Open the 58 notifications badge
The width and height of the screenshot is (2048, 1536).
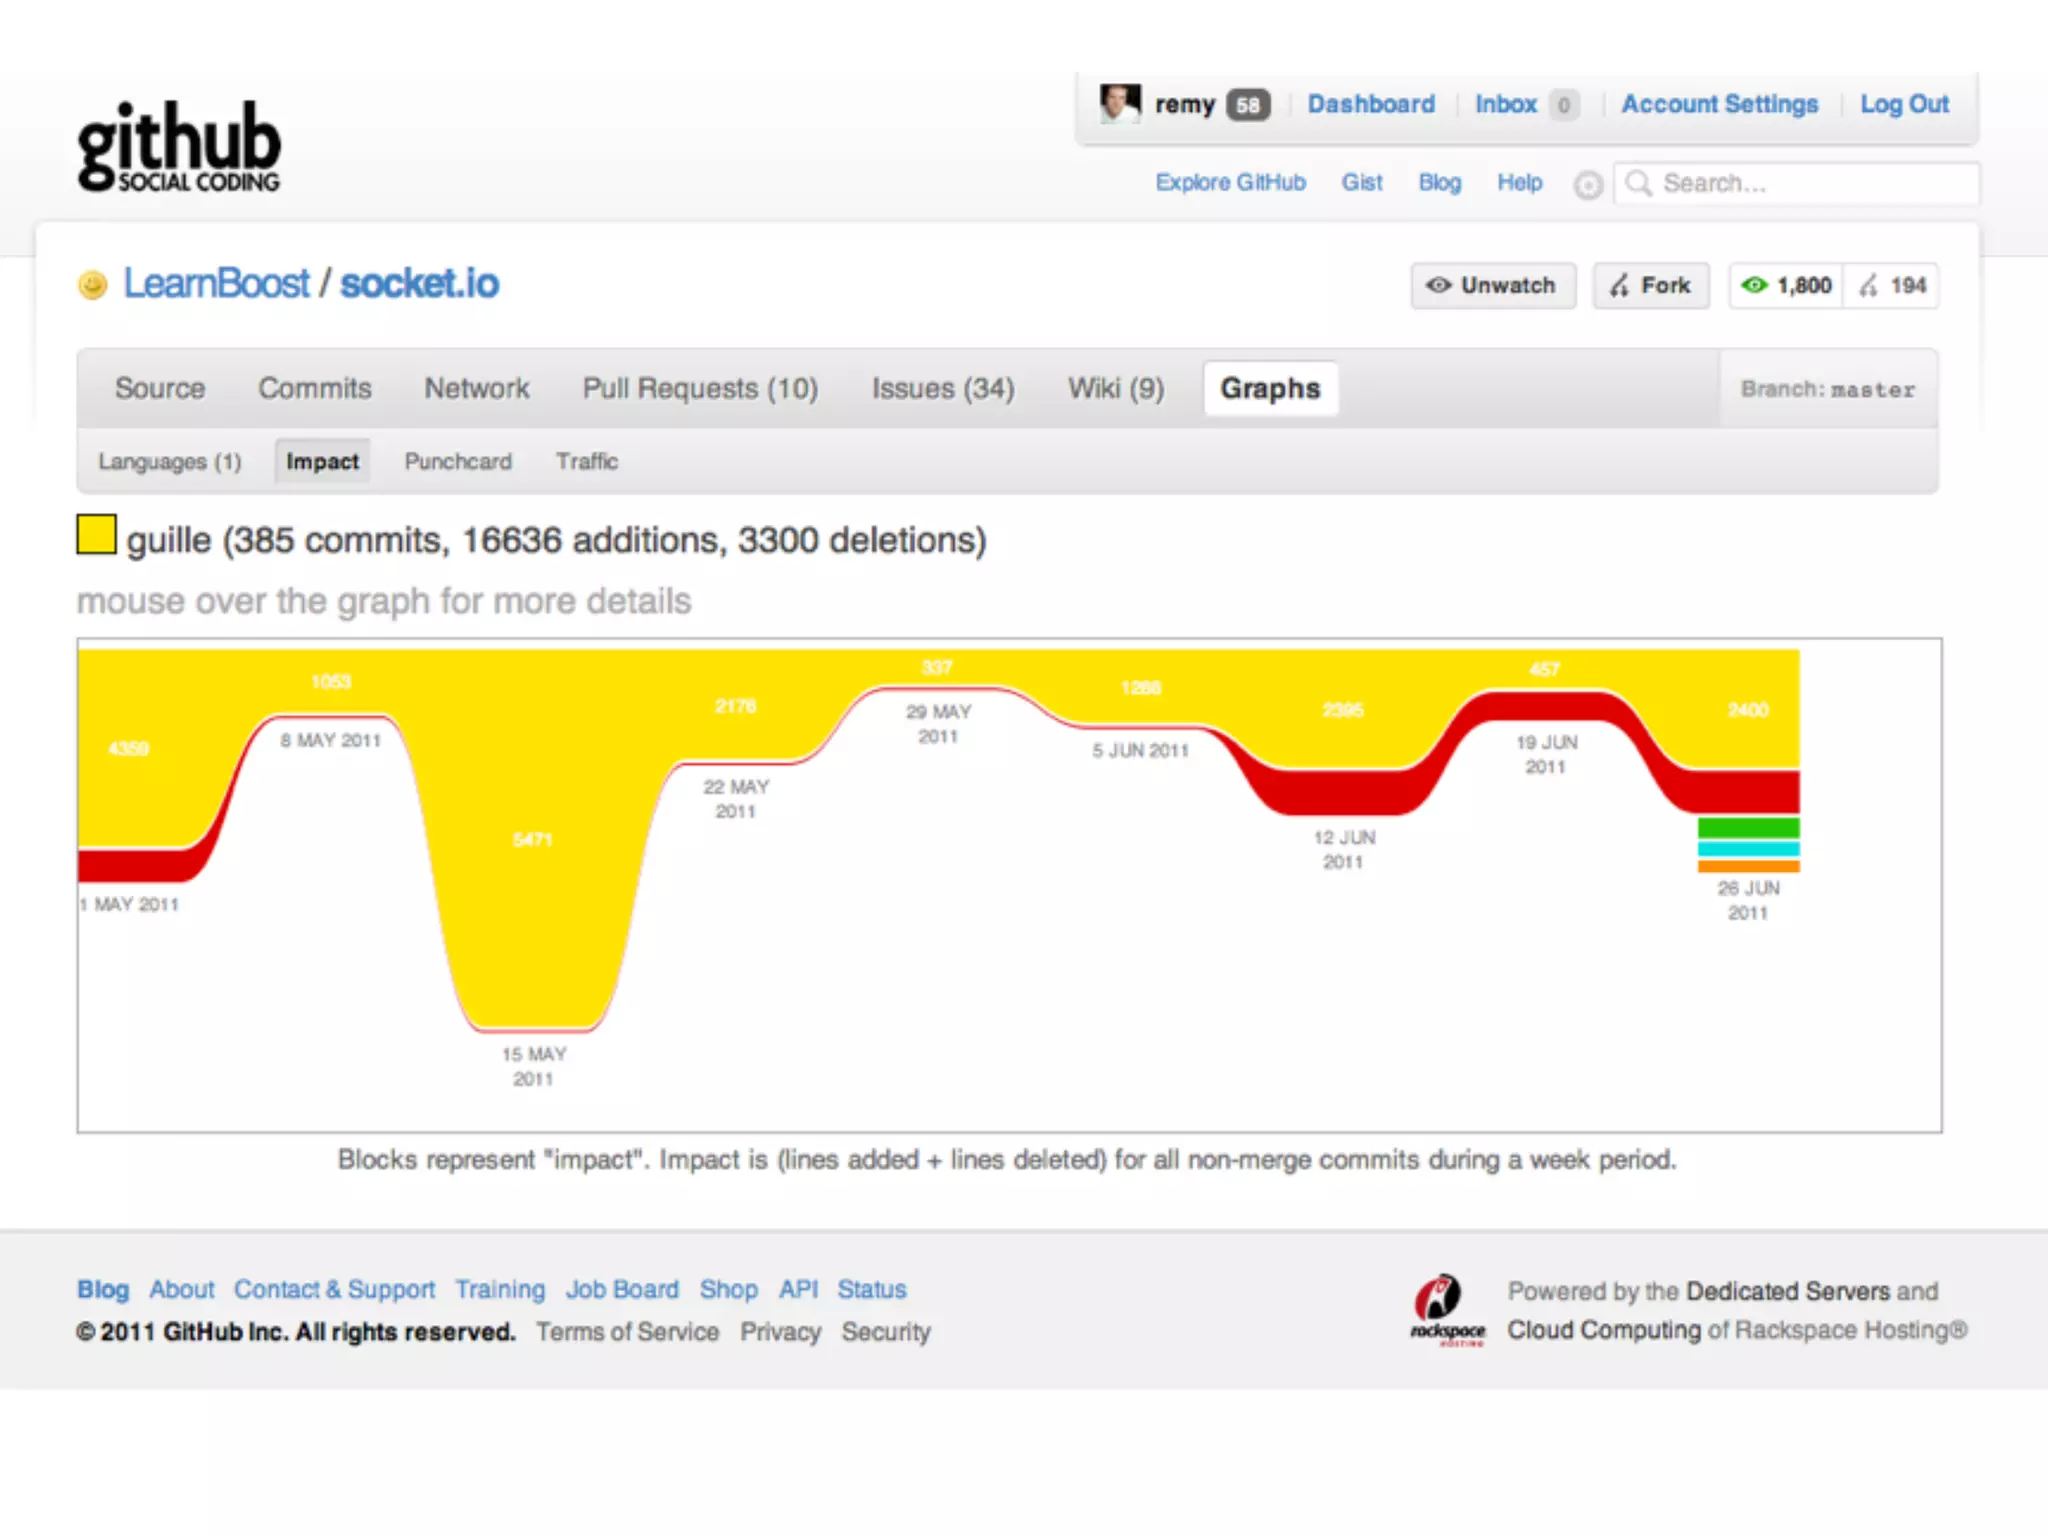point(1247,105)
